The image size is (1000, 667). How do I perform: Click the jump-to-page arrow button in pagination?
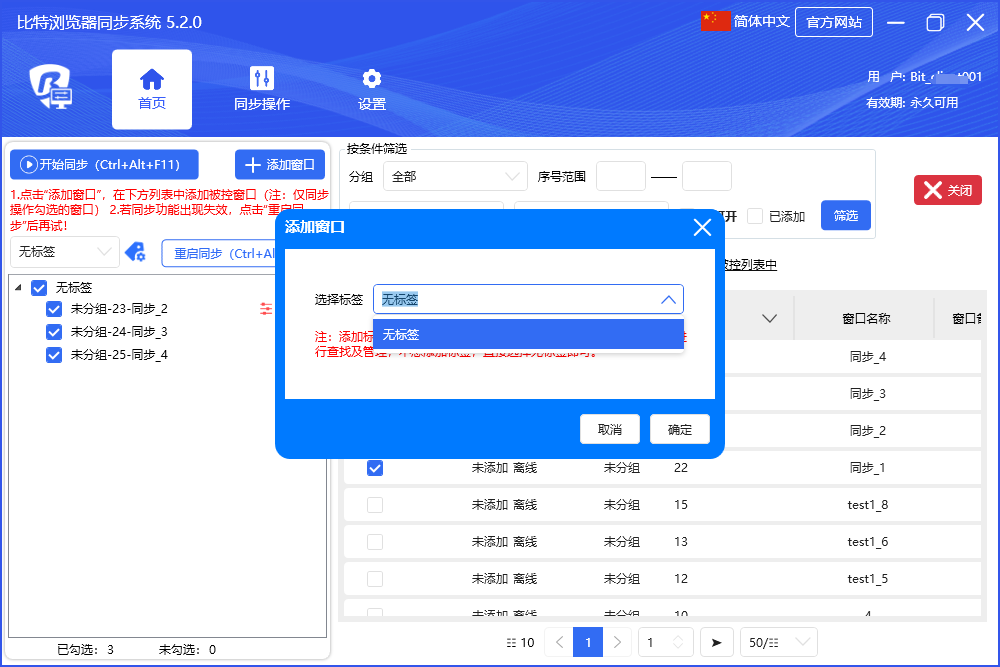716,642
